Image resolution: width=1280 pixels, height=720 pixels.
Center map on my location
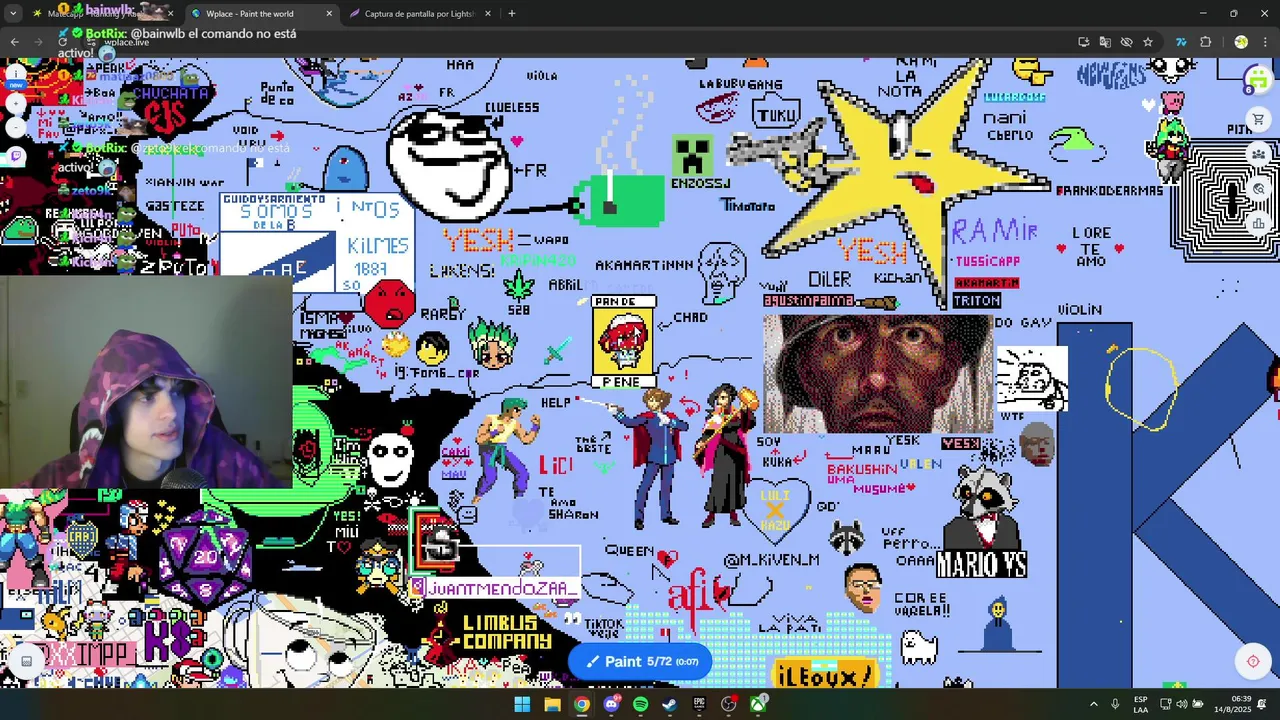point(1253,661)
